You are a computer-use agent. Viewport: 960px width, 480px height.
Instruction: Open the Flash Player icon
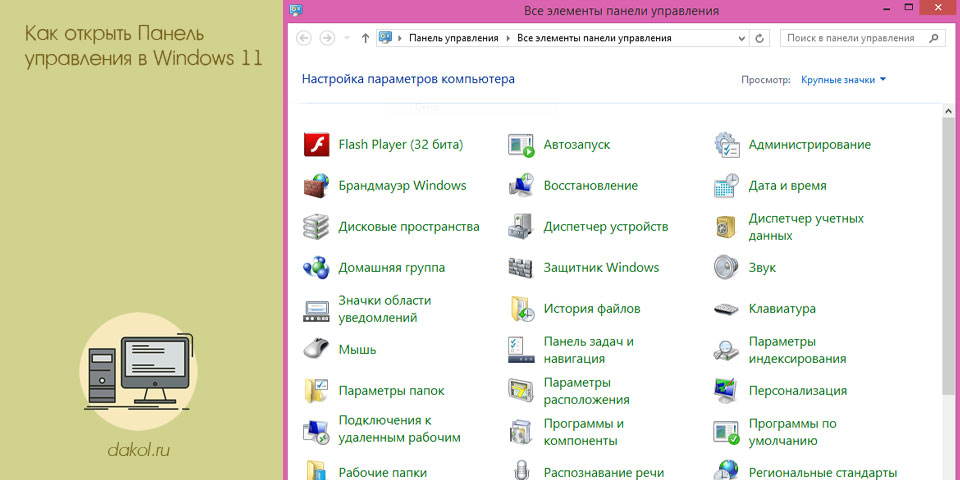pyautogui.click(x=317, y=145)
